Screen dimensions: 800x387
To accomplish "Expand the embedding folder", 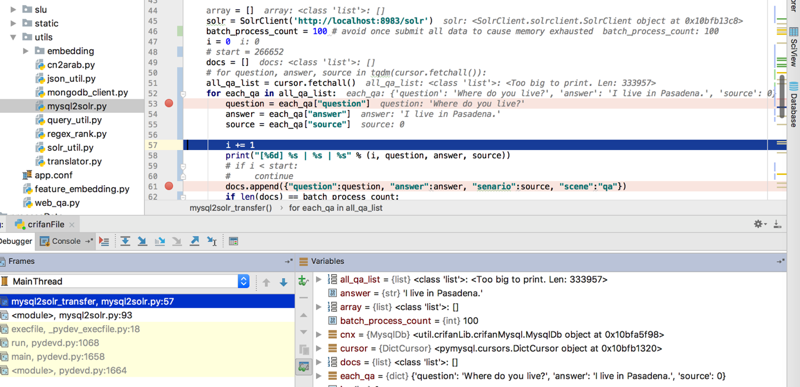I will 26,51.
